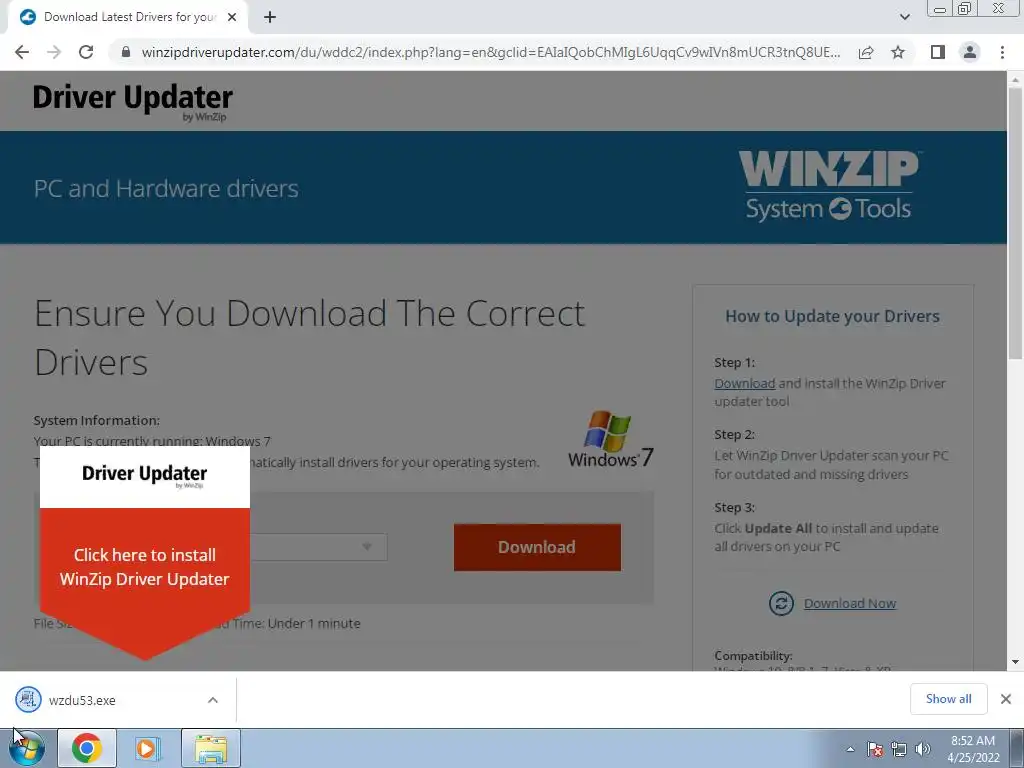Open the Chrome profile menu
The height and width of the screenshot is (768, 1024).
coord(970,52)
